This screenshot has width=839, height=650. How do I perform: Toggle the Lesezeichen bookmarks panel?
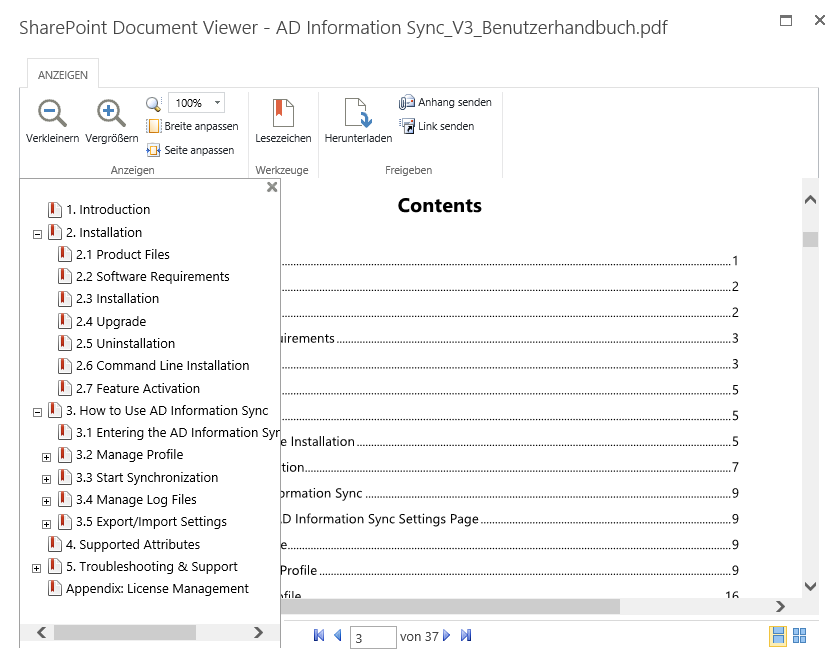tap(283, 121)
